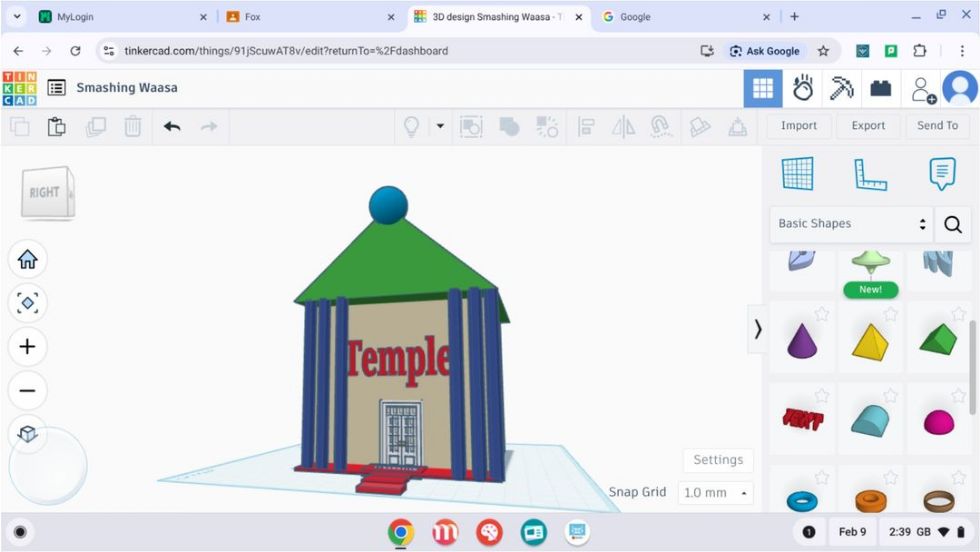The width and height of the screenshot is (980, 552).
Task: Collapse the shapes panel with chevron
Action: (757, 328)
